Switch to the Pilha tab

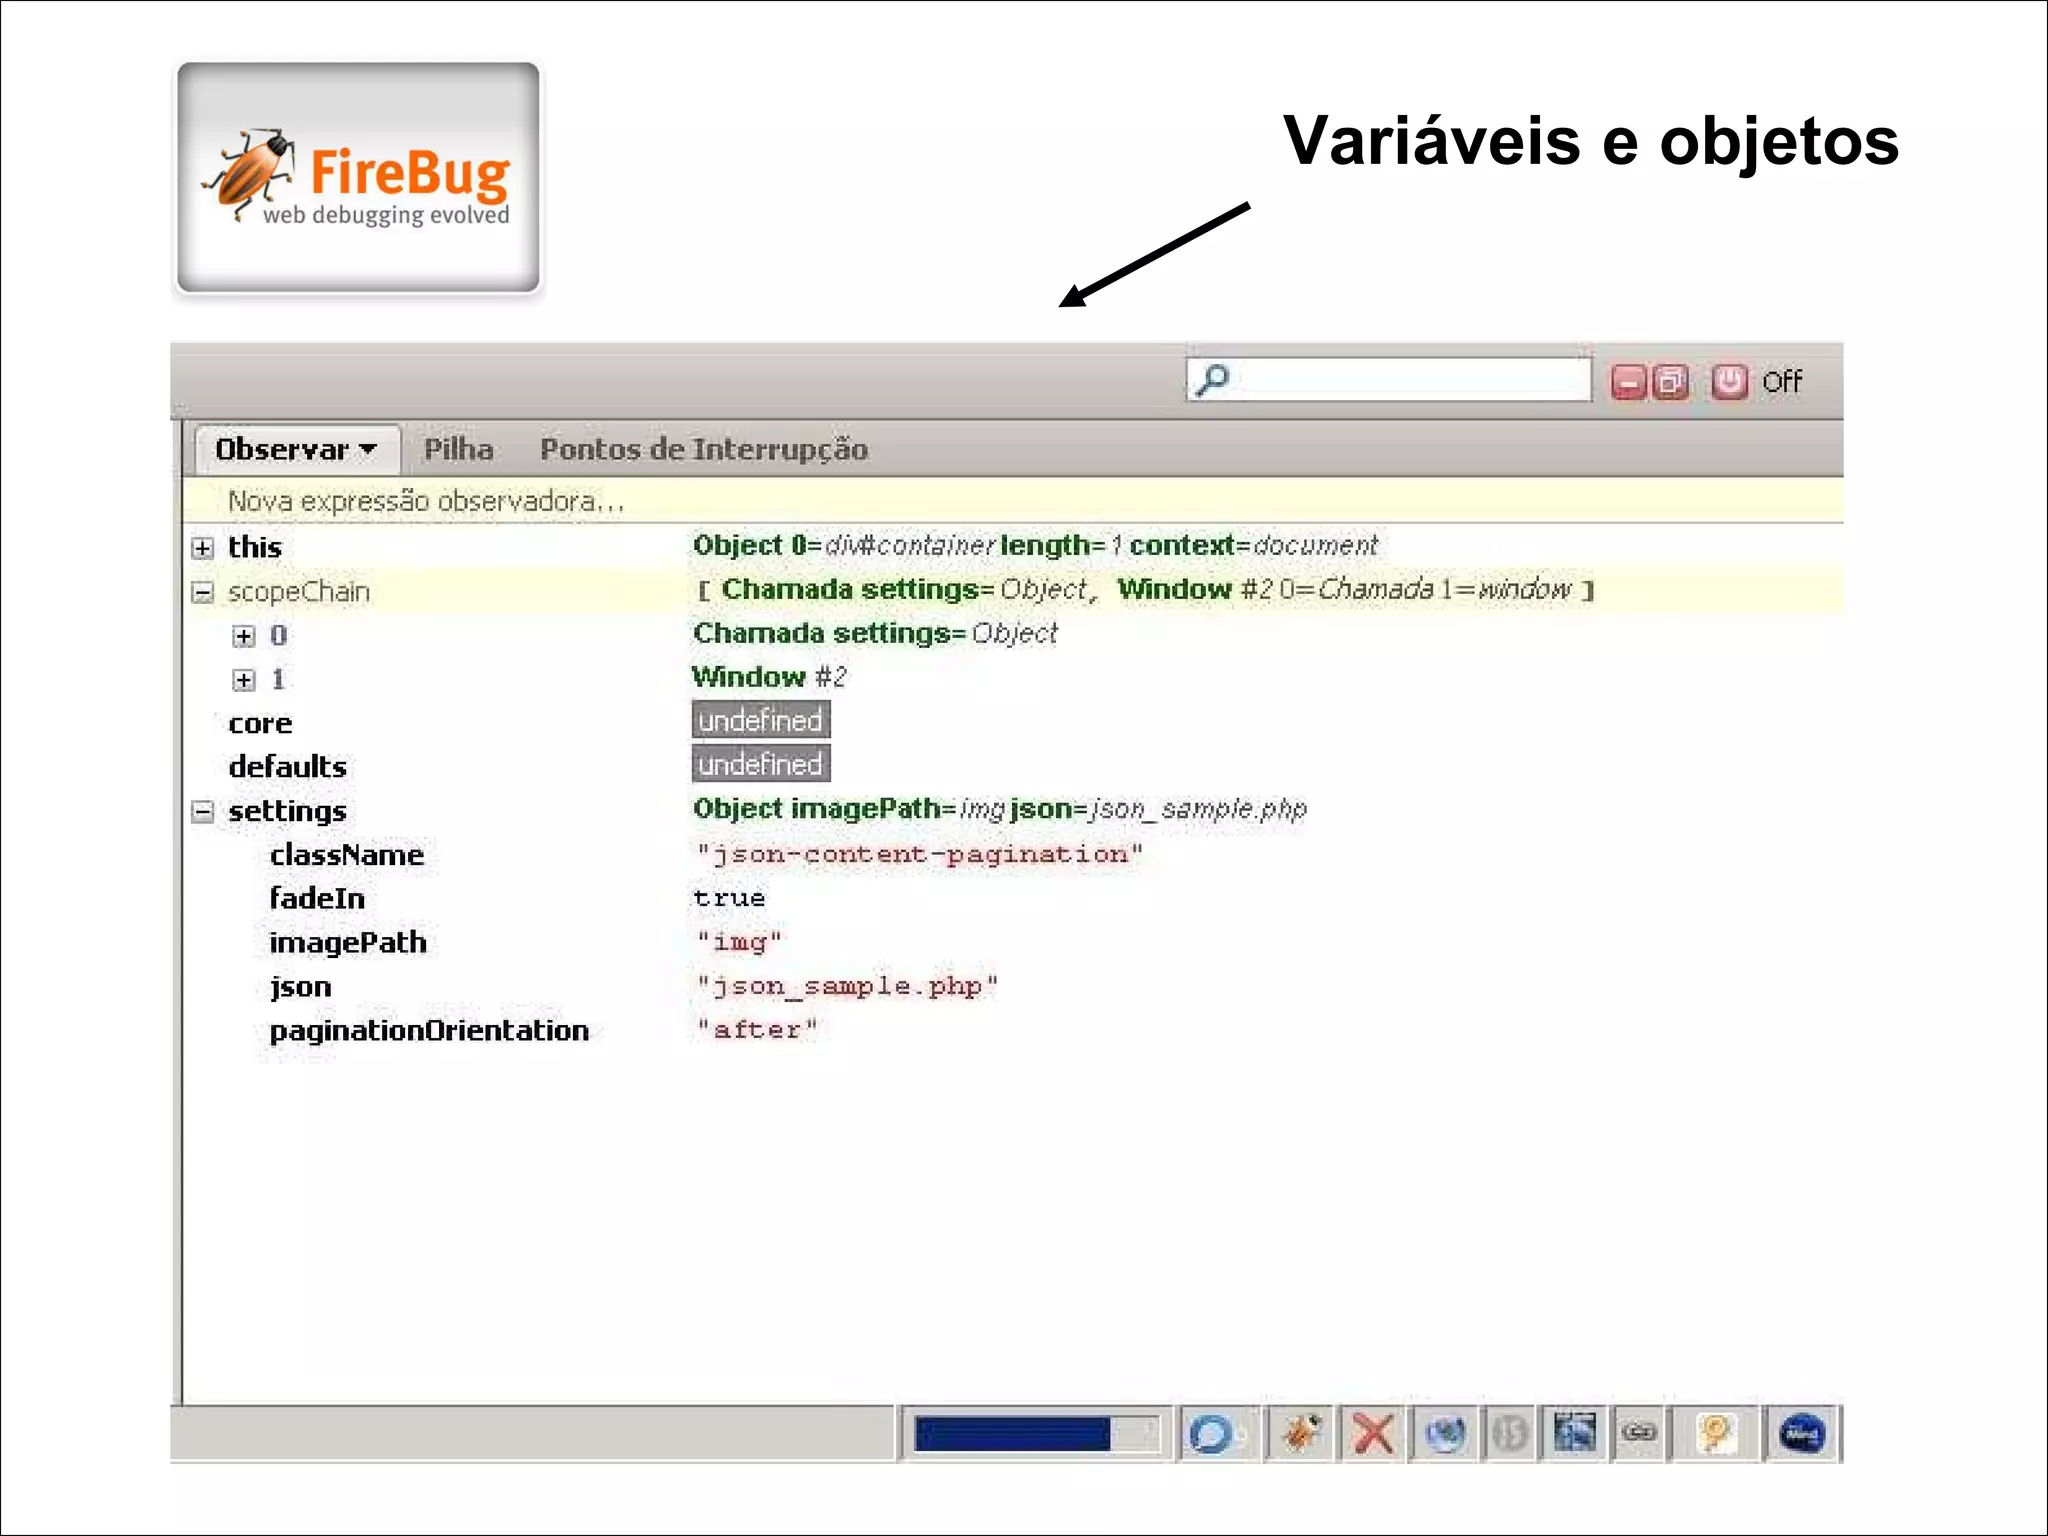coord(458,450)
